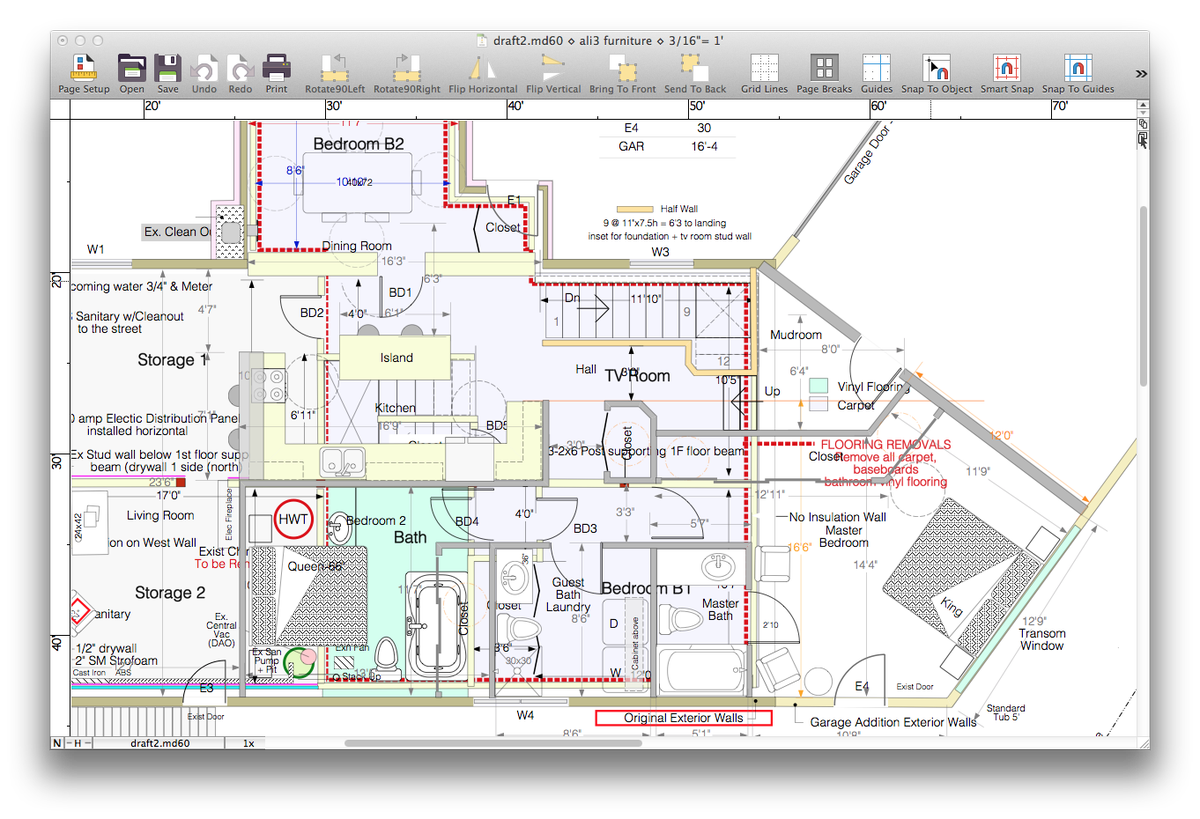Select the Storage 1 label

[x=173, y=359]
